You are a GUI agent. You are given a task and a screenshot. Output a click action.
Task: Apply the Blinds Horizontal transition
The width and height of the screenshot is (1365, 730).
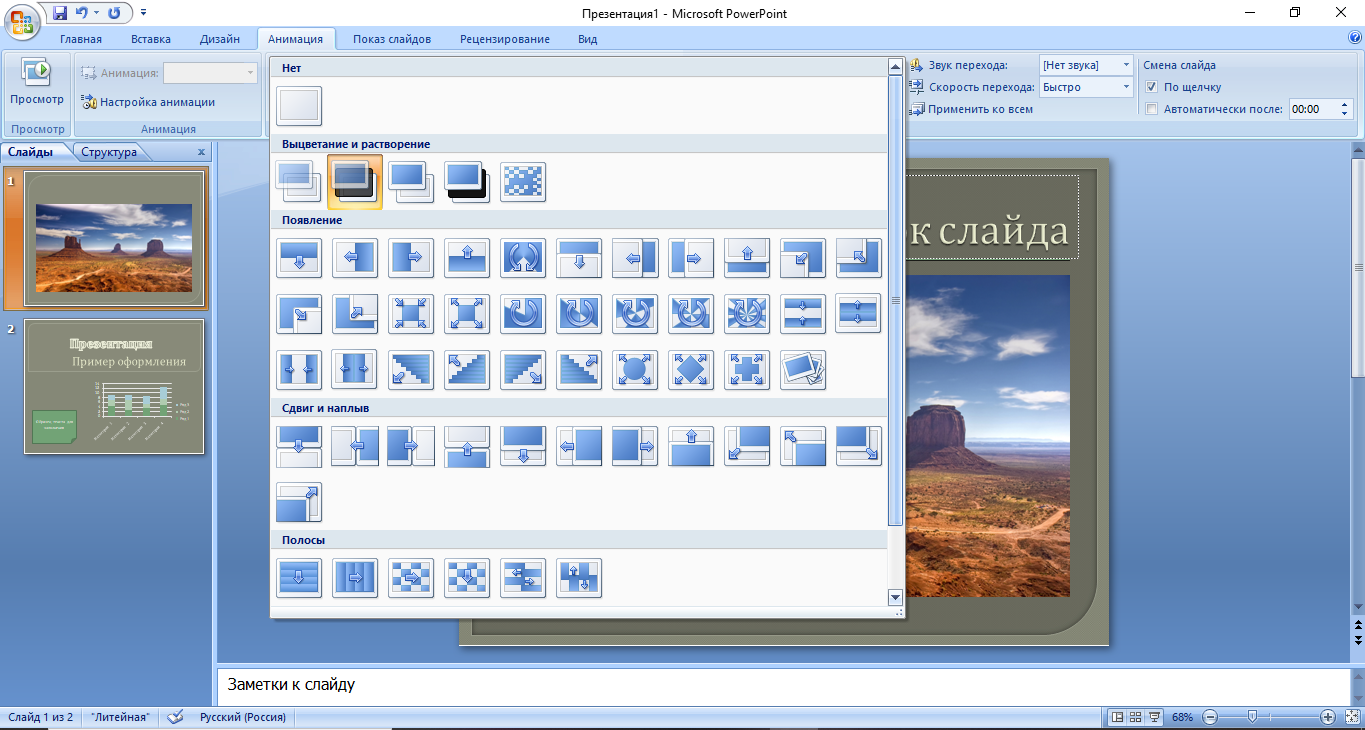coord(299,578)
